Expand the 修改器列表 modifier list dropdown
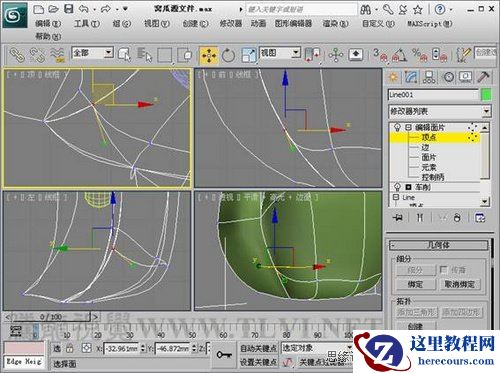Viewport: 500px width, 373px height. (x=440, y=111)
